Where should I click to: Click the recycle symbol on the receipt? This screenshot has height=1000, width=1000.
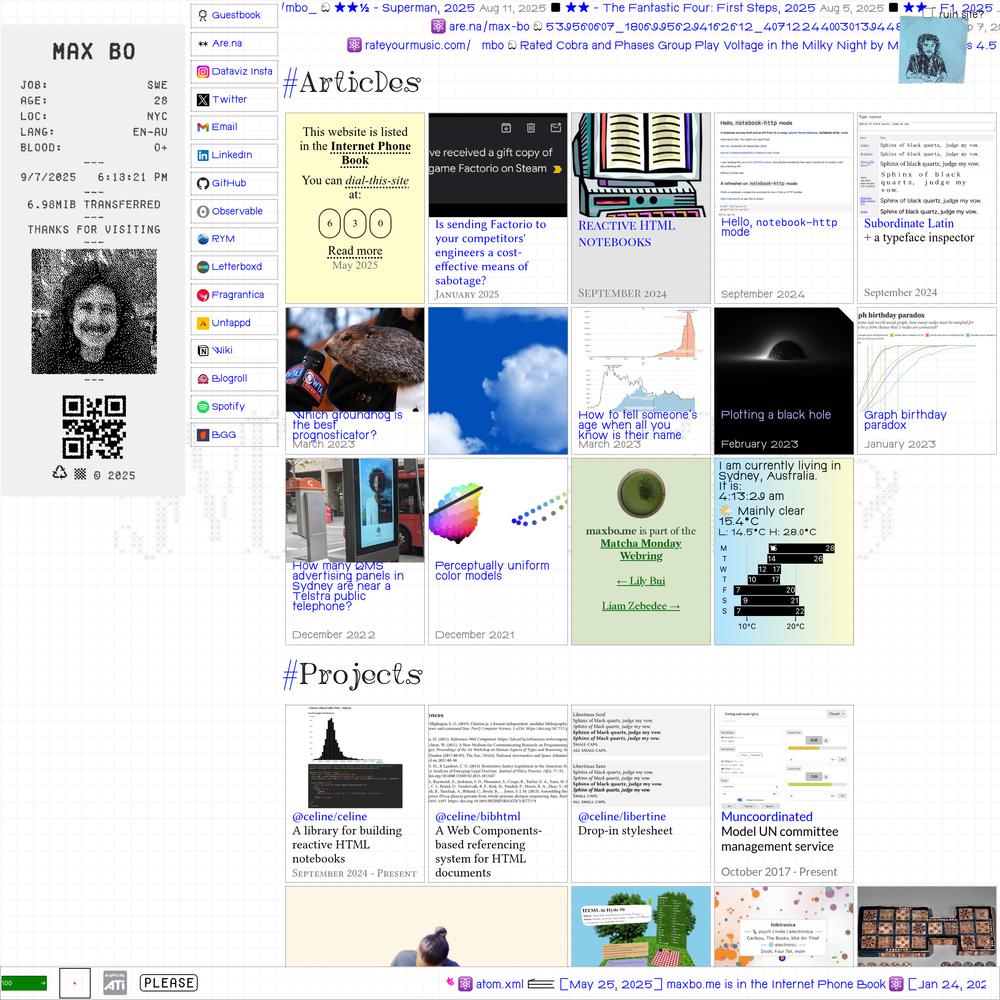click(59, 473)
